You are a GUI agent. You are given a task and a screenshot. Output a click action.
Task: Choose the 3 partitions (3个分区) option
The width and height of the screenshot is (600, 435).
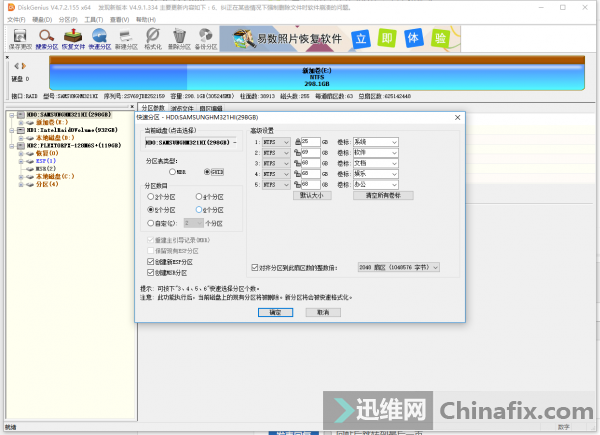tap(161, 197)
